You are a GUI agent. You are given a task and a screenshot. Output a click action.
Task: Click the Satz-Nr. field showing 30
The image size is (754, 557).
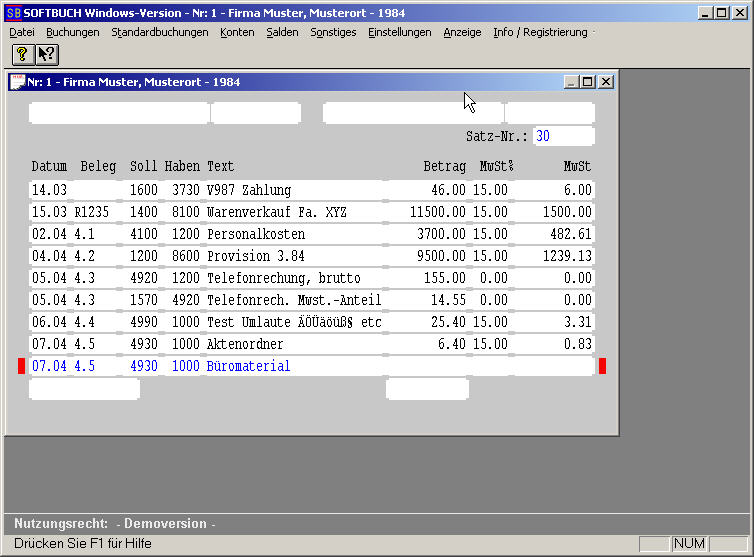coord(563,136)
